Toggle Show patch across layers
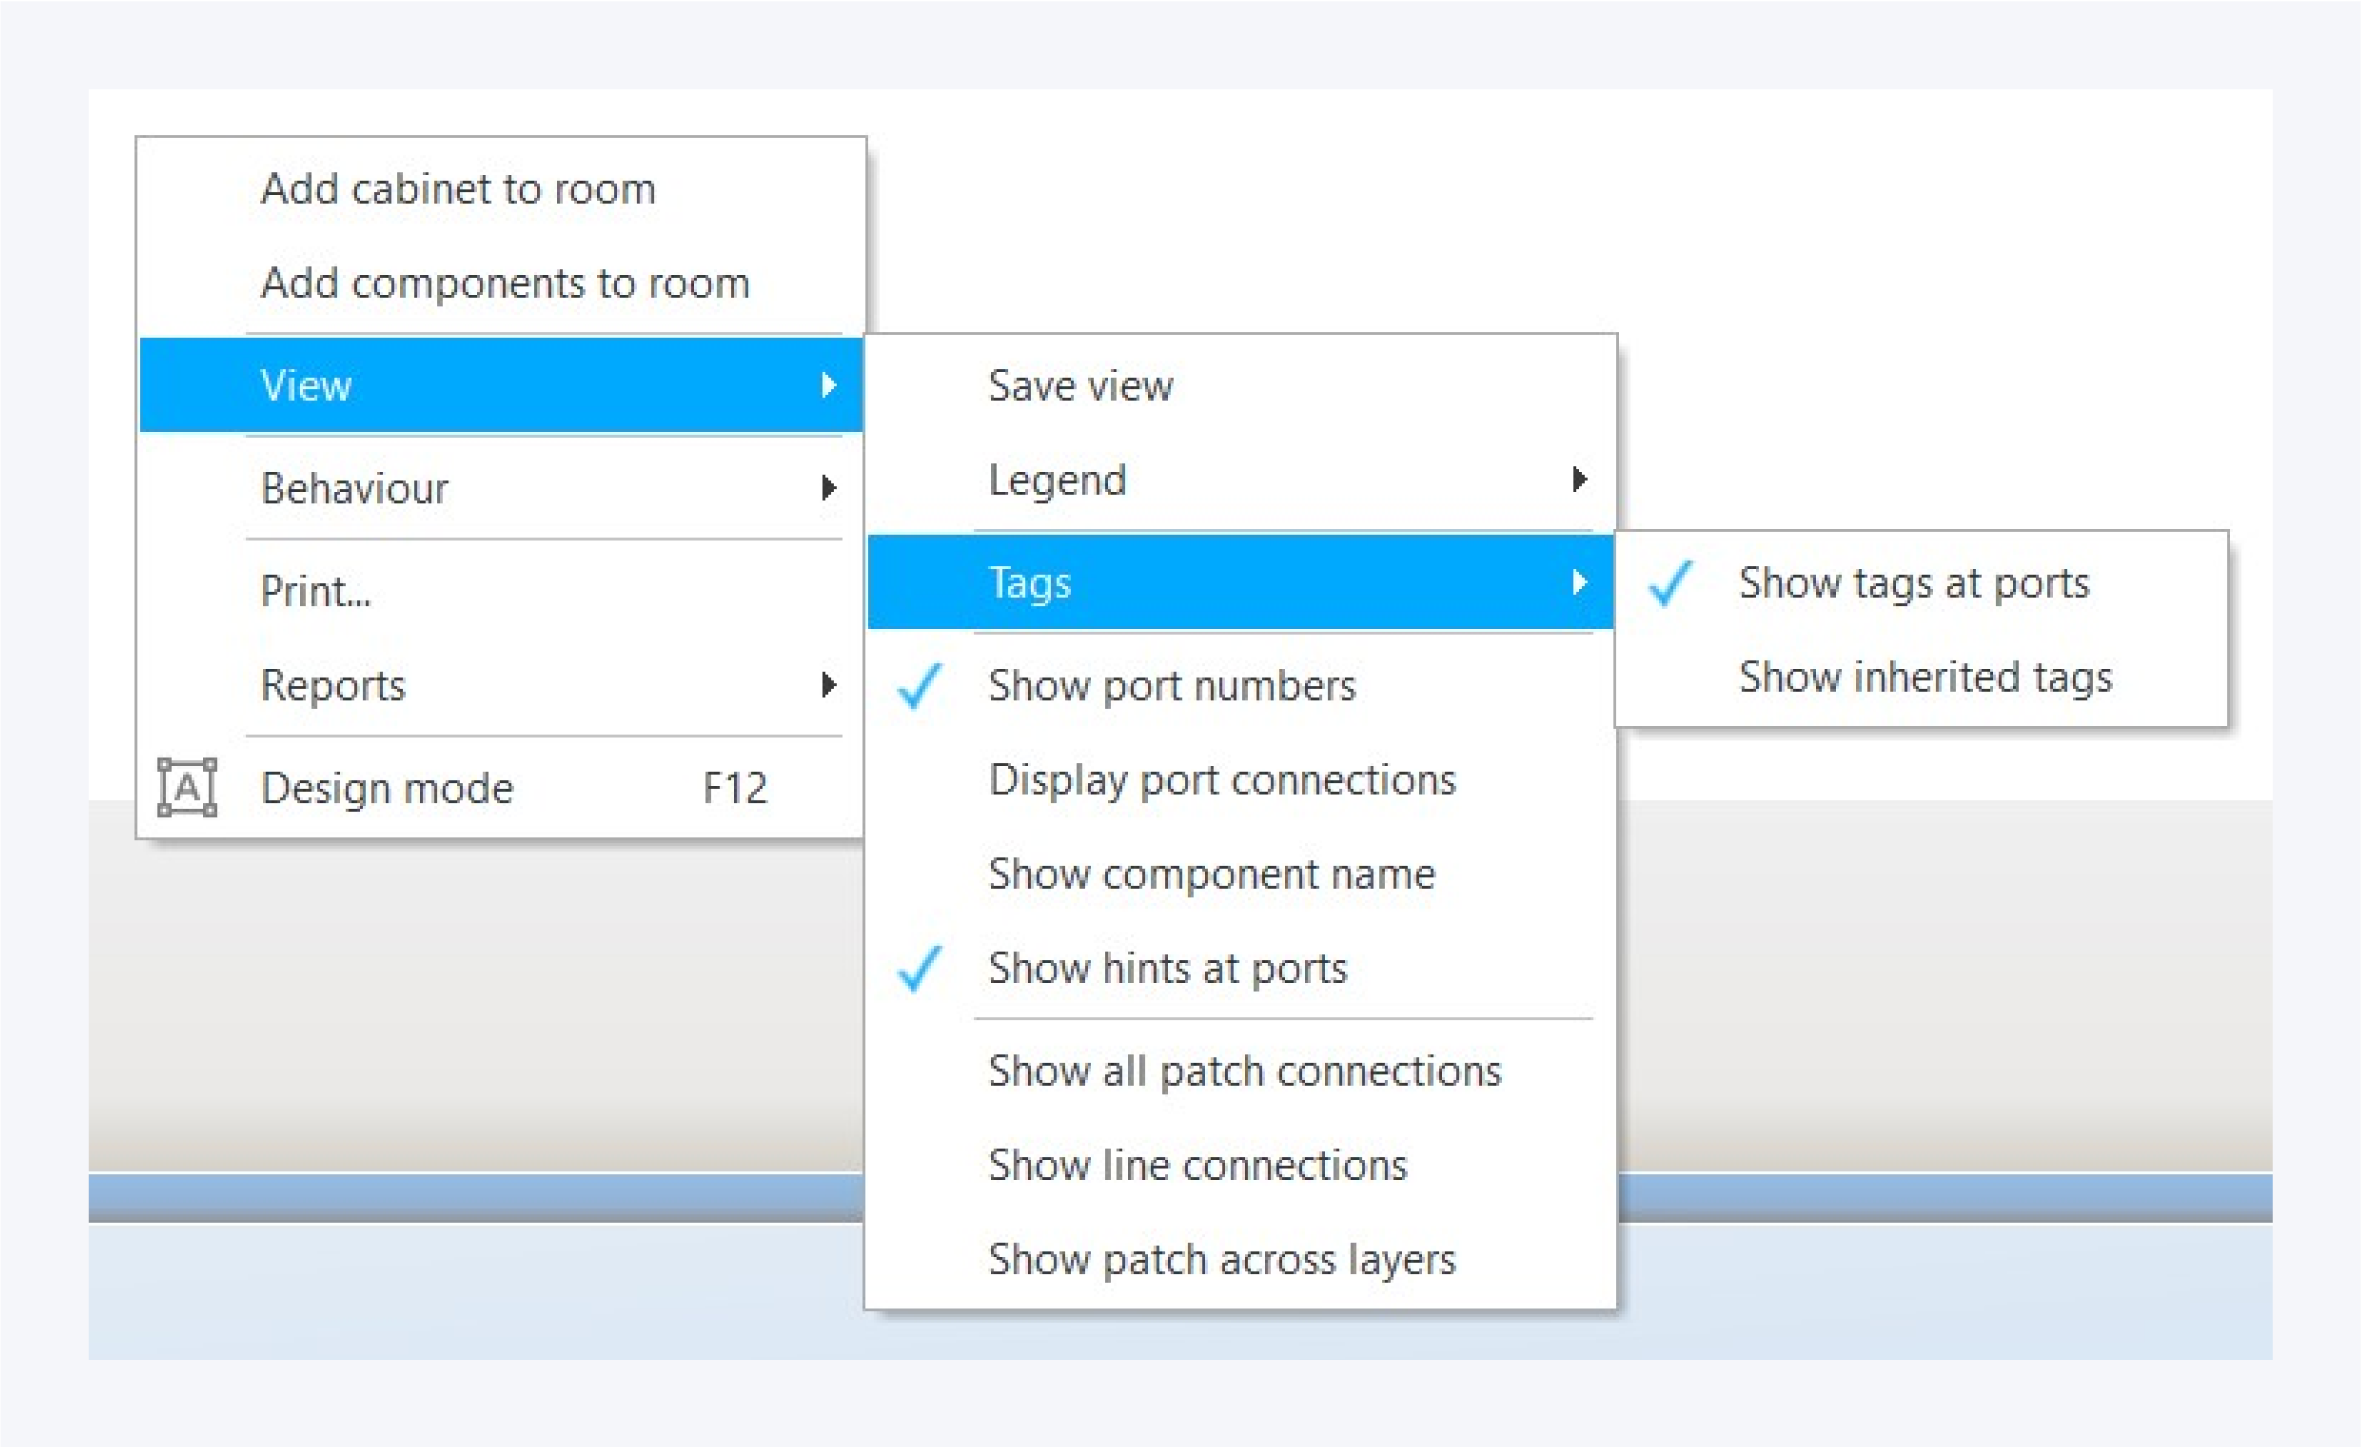This screenshot has width=2361, height=1447. [1221, 1260]
